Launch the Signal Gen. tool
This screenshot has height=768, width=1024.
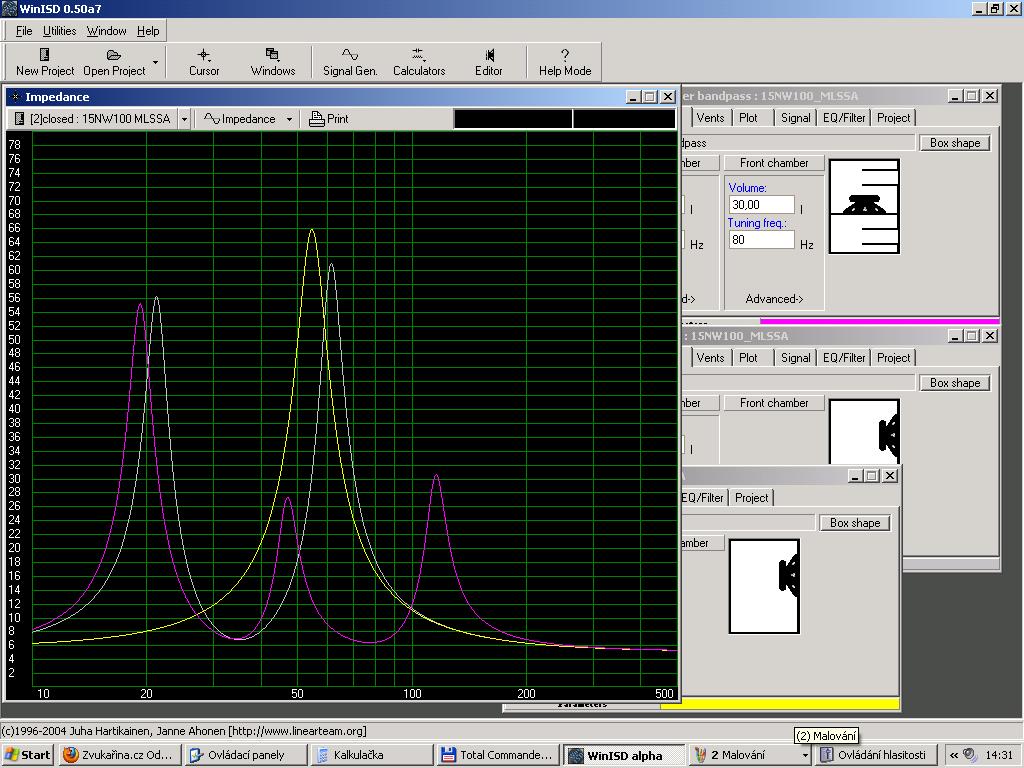click(350, 56)
